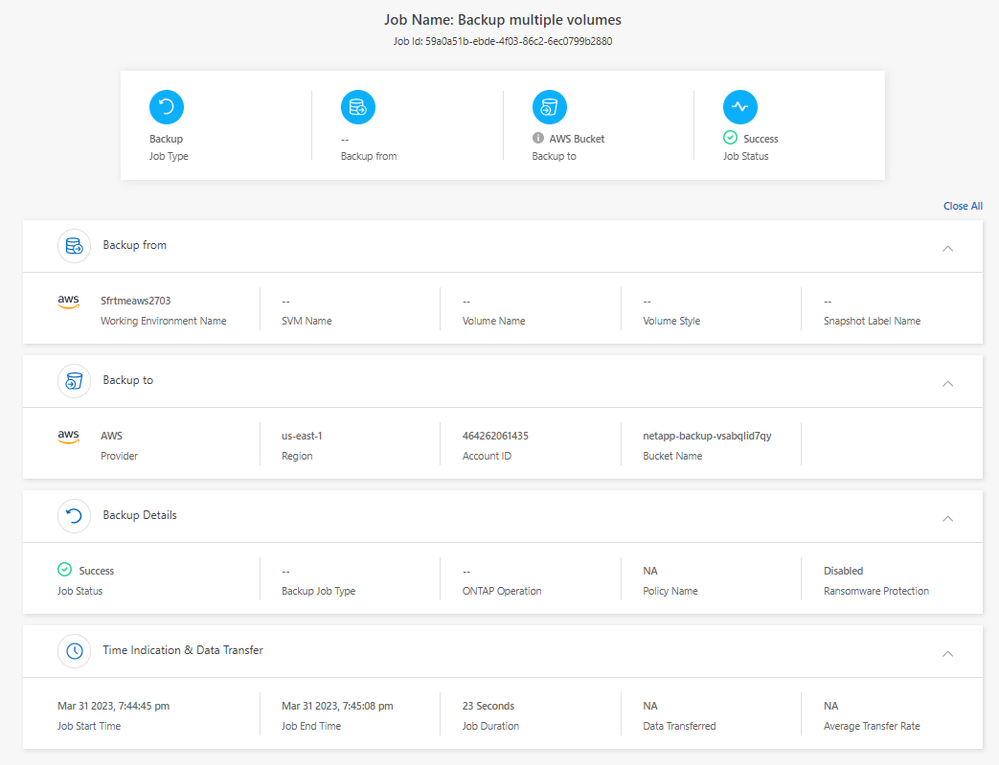
Task: Click the Time Indication clock icon
Action: 74,651
